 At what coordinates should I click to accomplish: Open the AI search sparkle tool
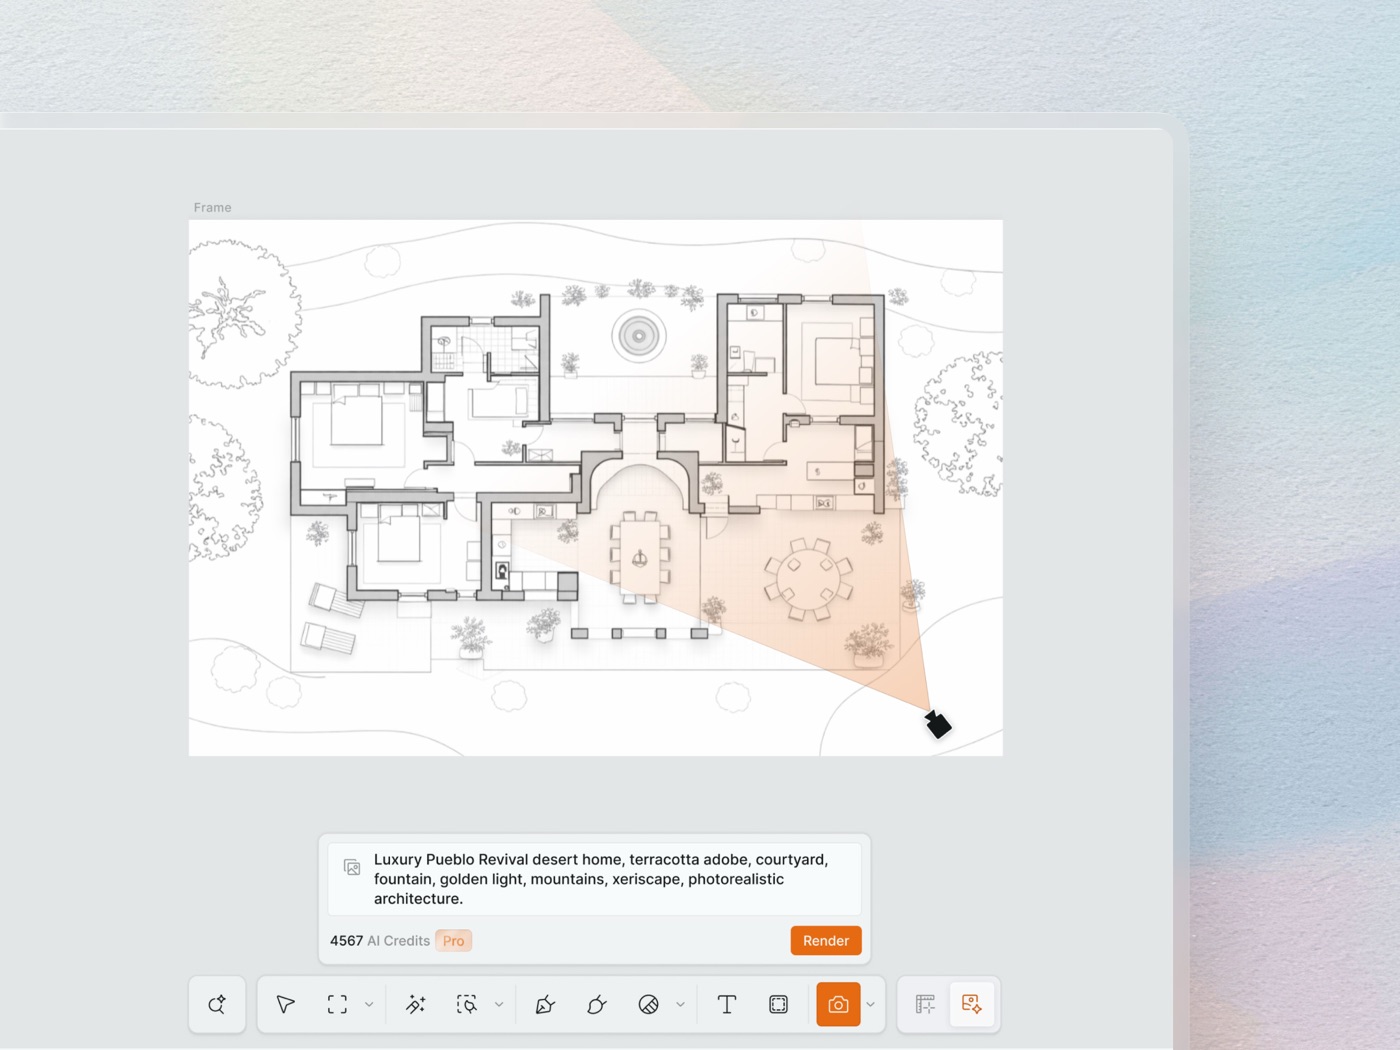[x=217, y=1004]
